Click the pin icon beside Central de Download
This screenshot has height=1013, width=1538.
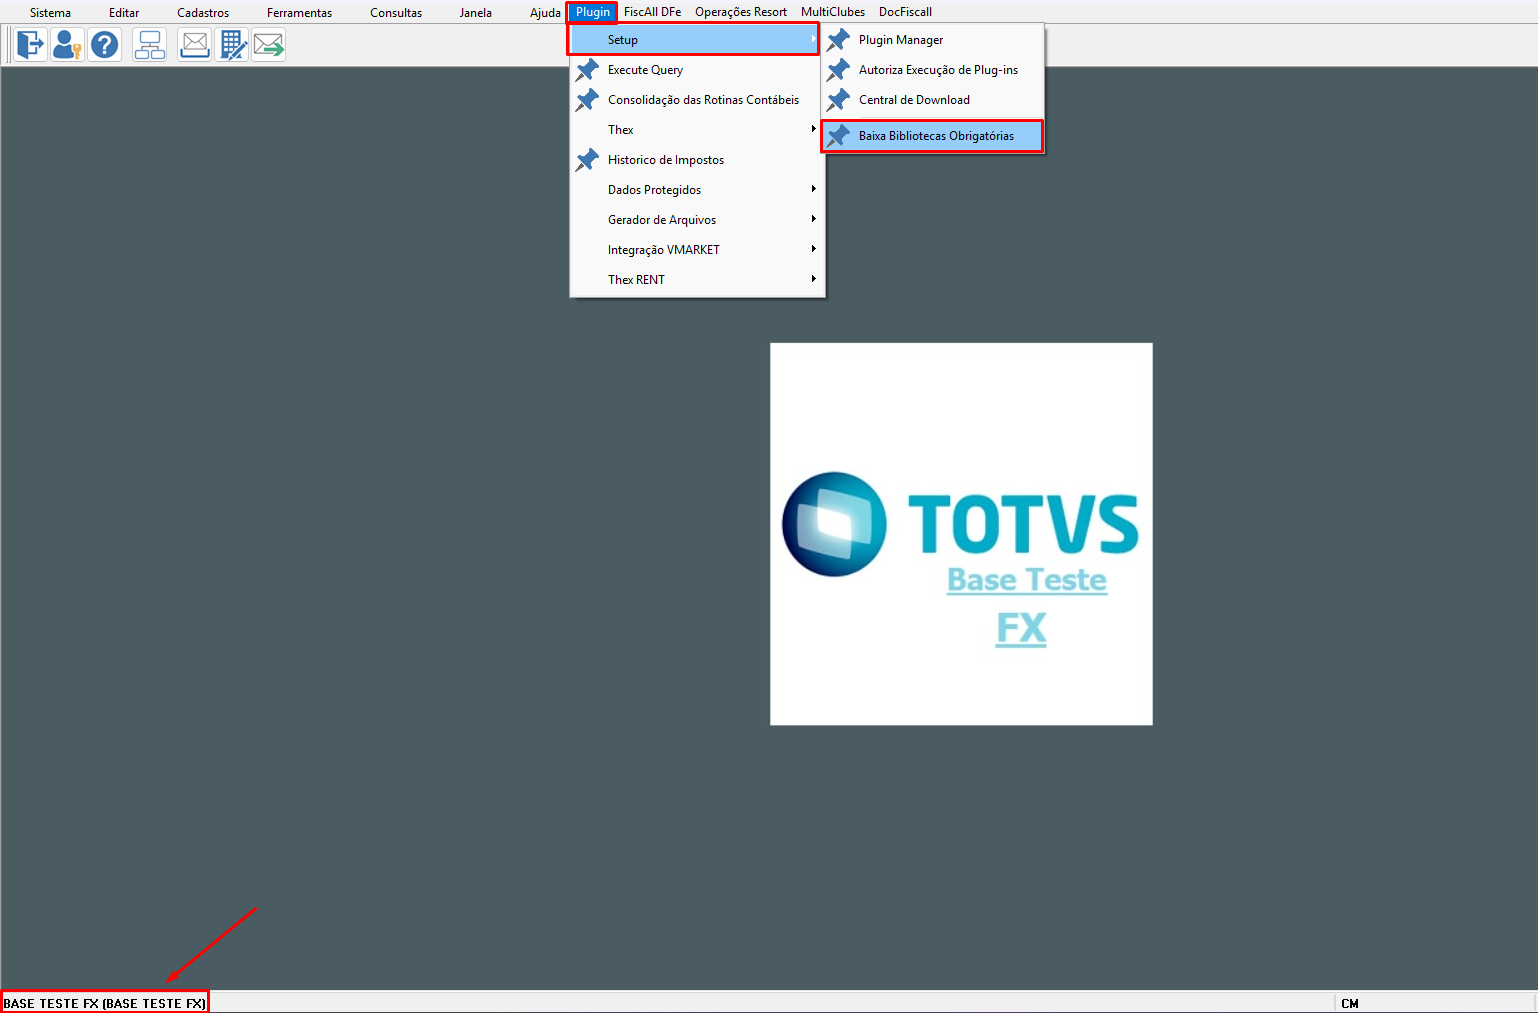point(839,100)
